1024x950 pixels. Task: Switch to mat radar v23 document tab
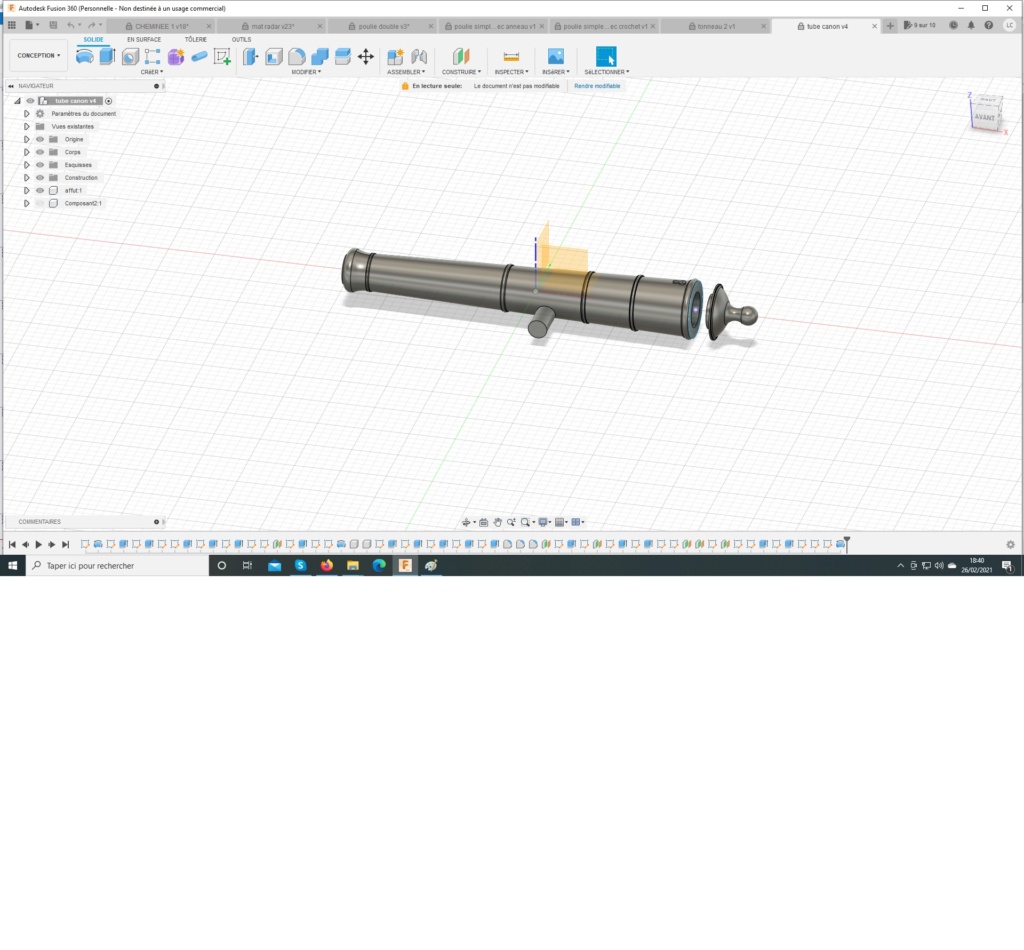click(272, 26)
